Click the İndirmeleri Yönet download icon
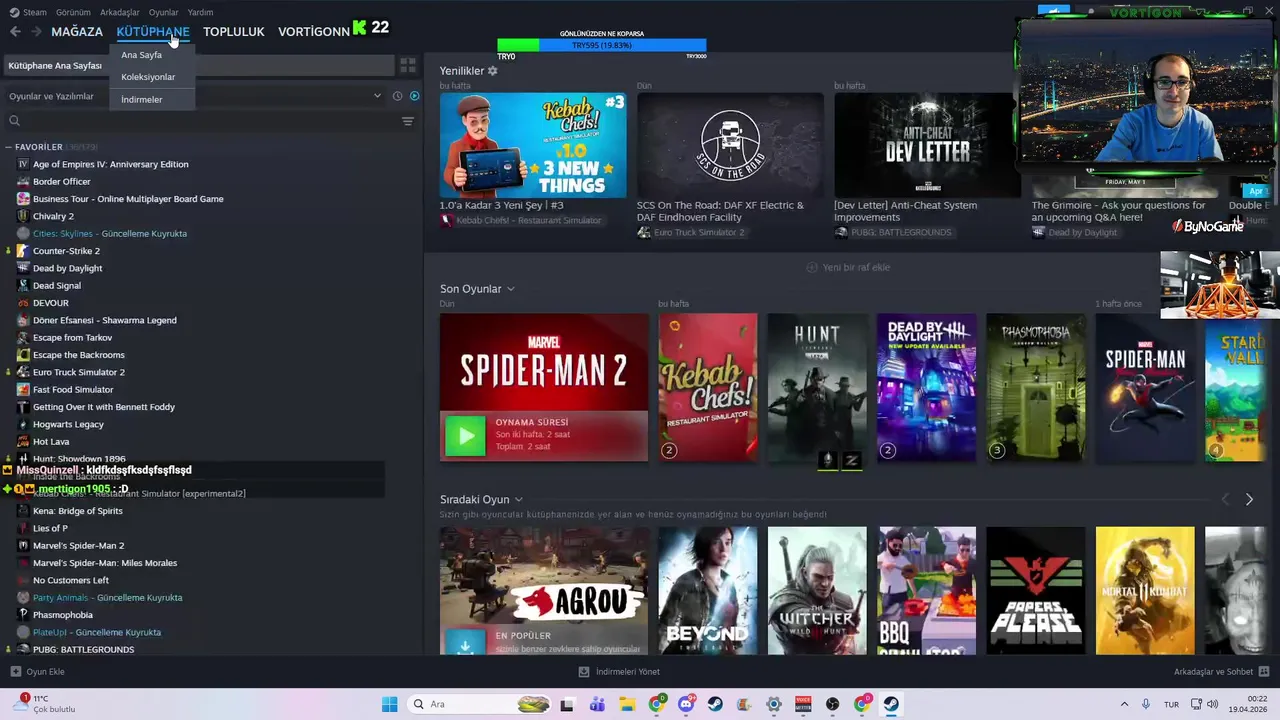Viewport: 1280px width, 720px height. coord(584,672)
